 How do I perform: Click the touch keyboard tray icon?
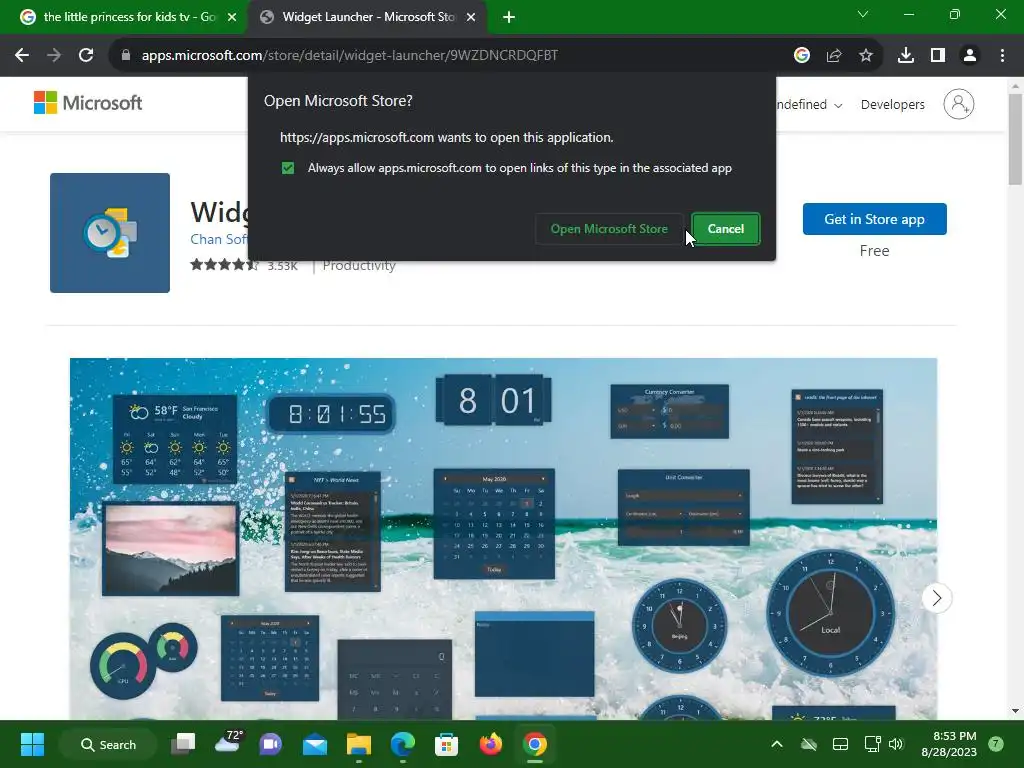[840, 744]
